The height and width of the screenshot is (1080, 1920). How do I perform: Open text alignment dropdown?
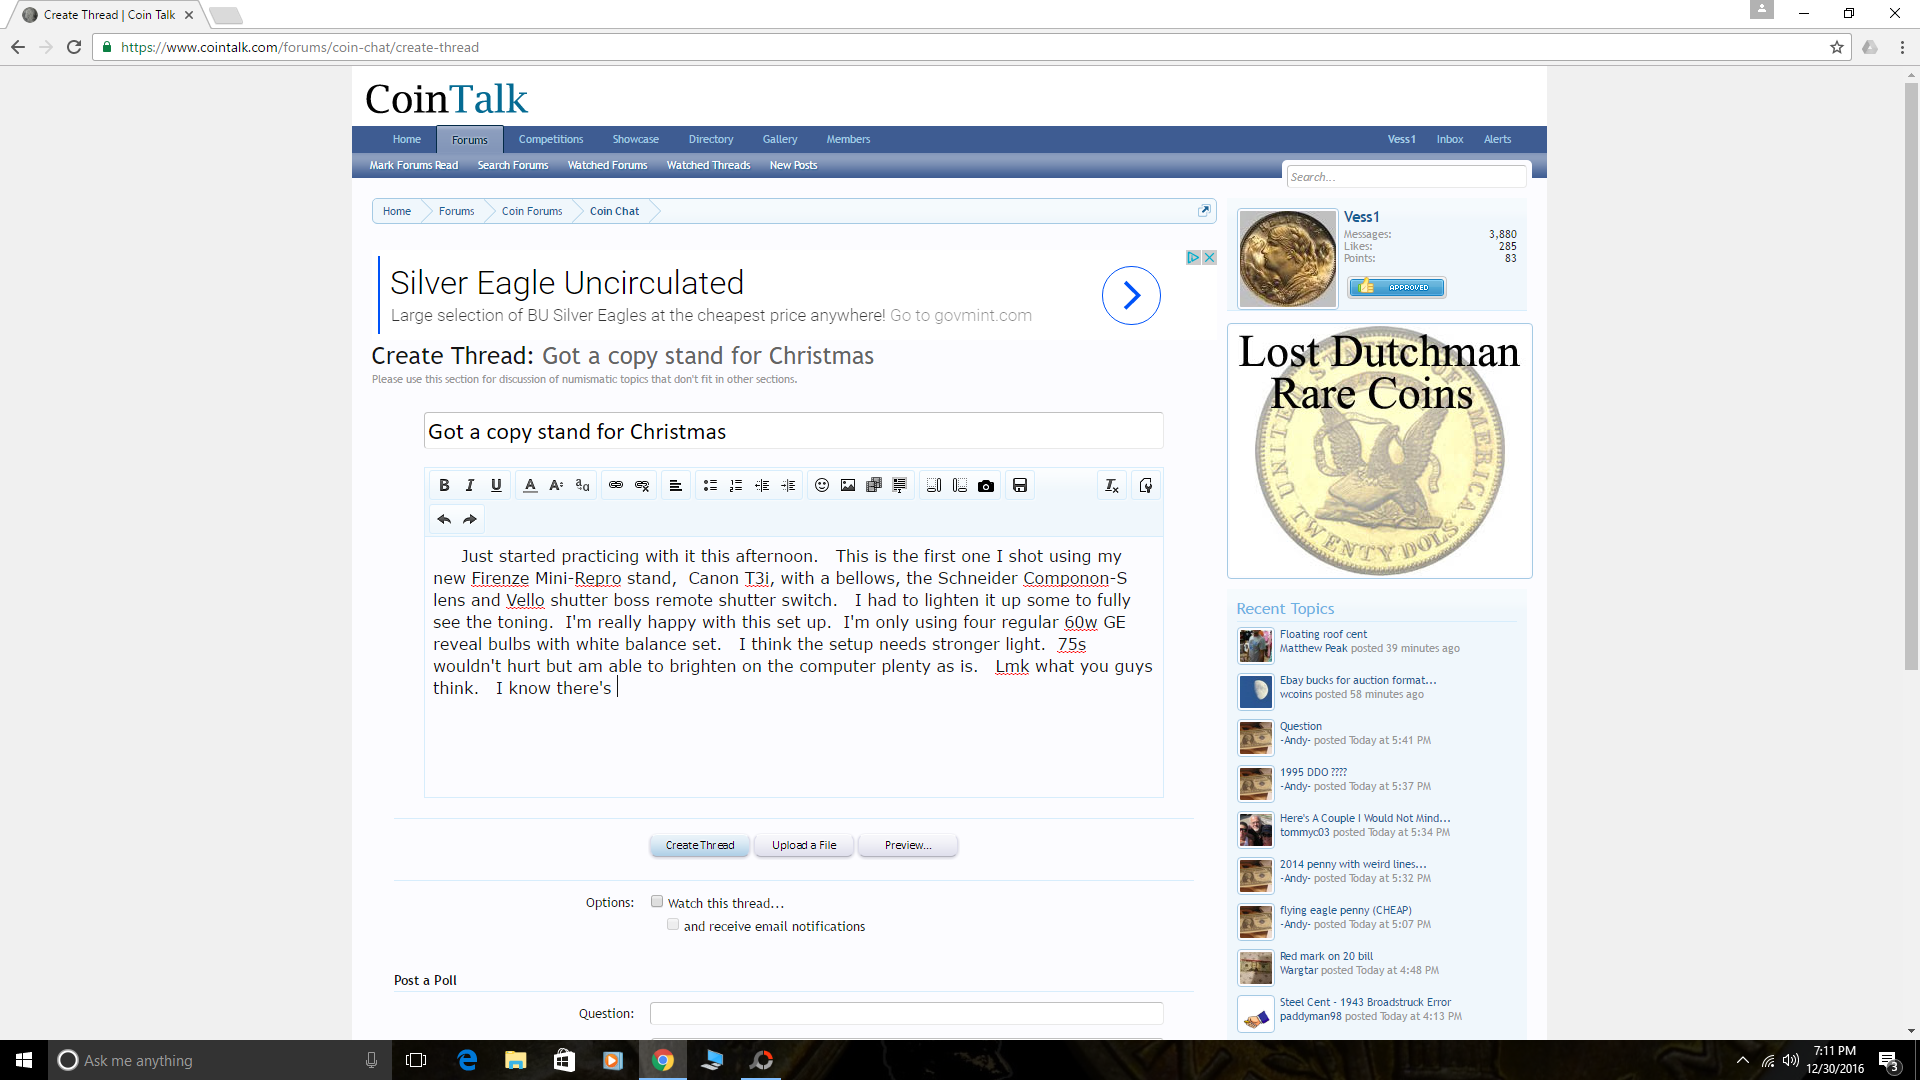click(x=676, y=485)
